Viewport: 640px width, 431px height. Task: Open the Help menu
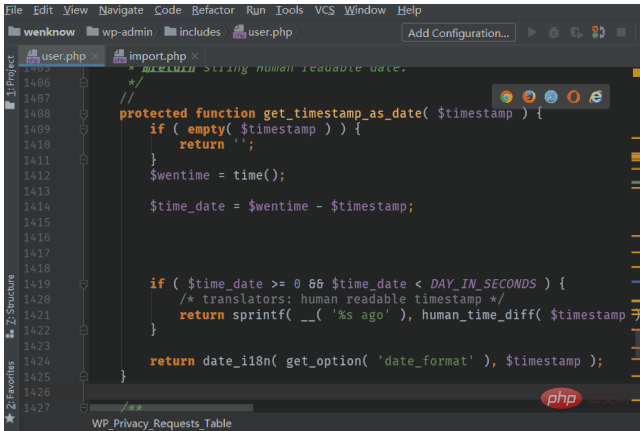[x=409, y=10]
